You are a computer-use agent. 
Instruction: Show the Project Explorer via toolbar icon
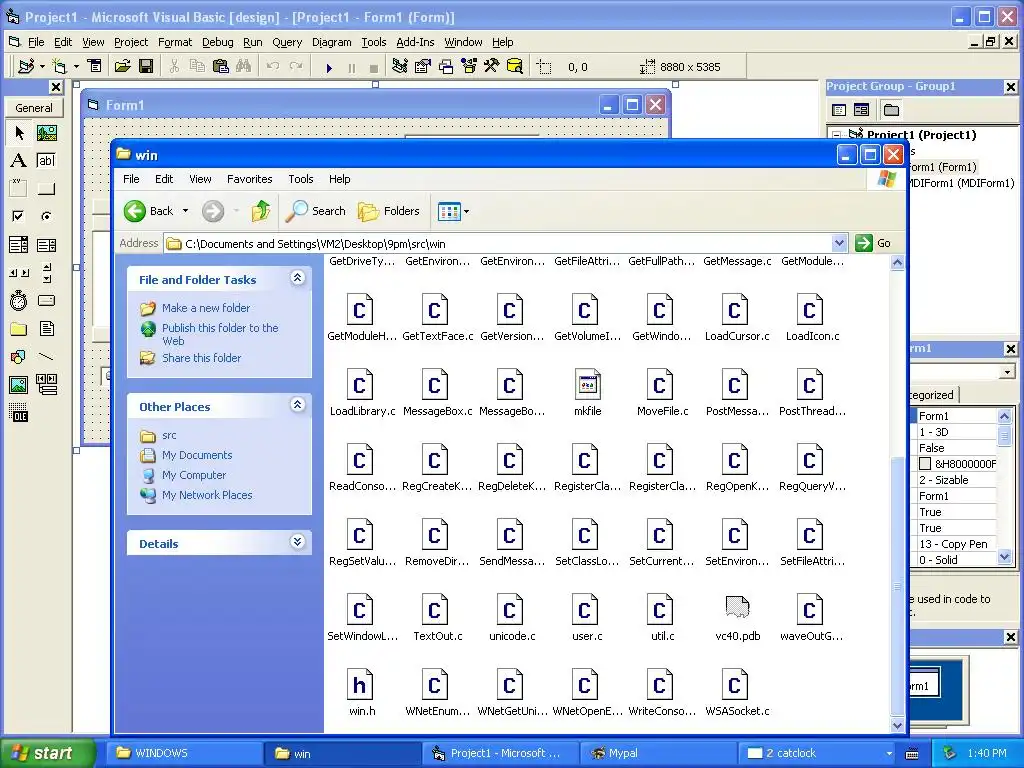point(400,66)
